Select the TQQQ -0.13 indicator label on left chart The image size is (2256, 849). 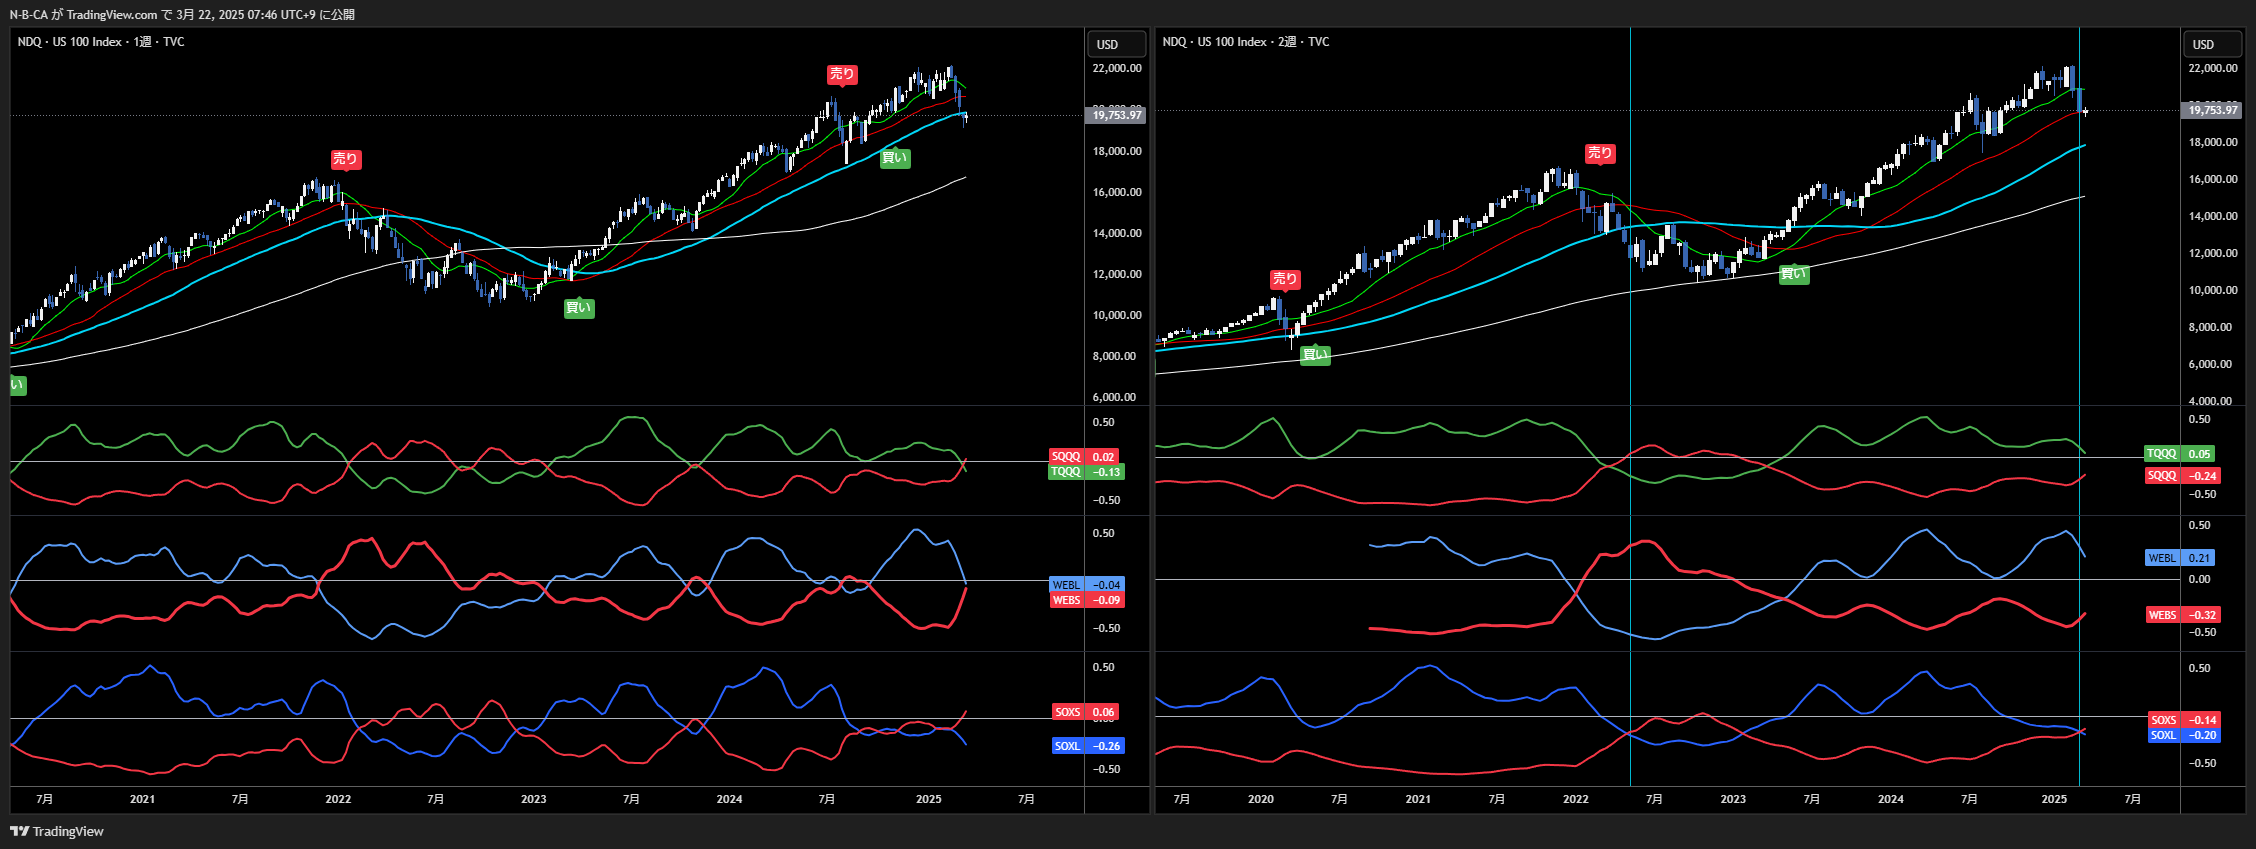[1086, 472]
